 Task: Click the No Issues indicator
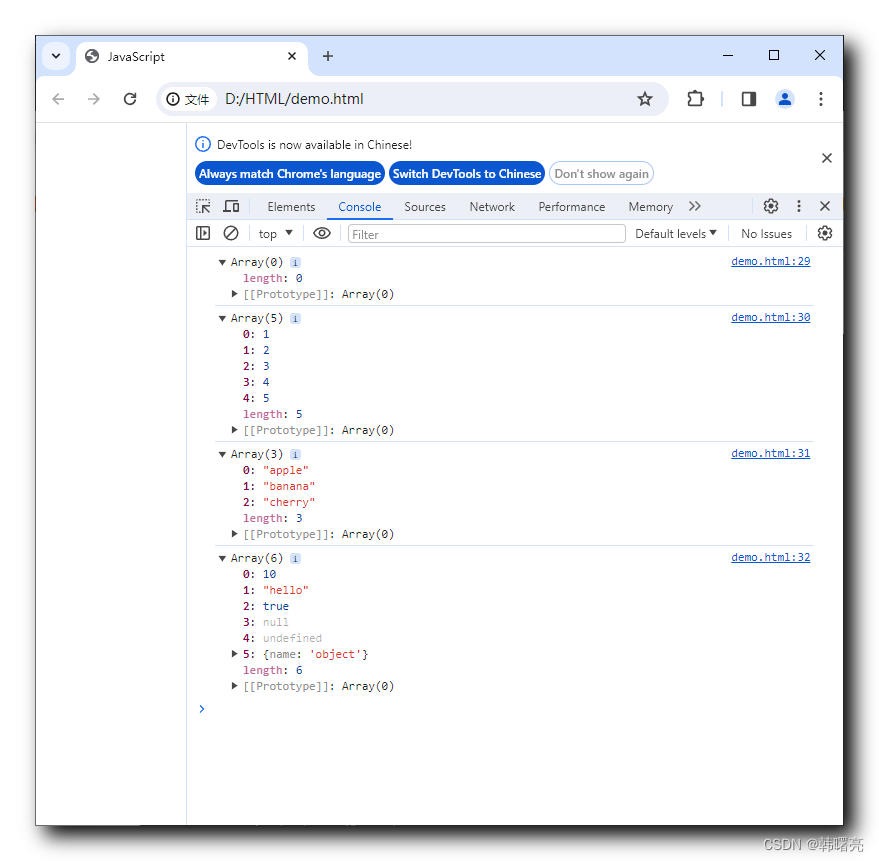pos(766,234)
